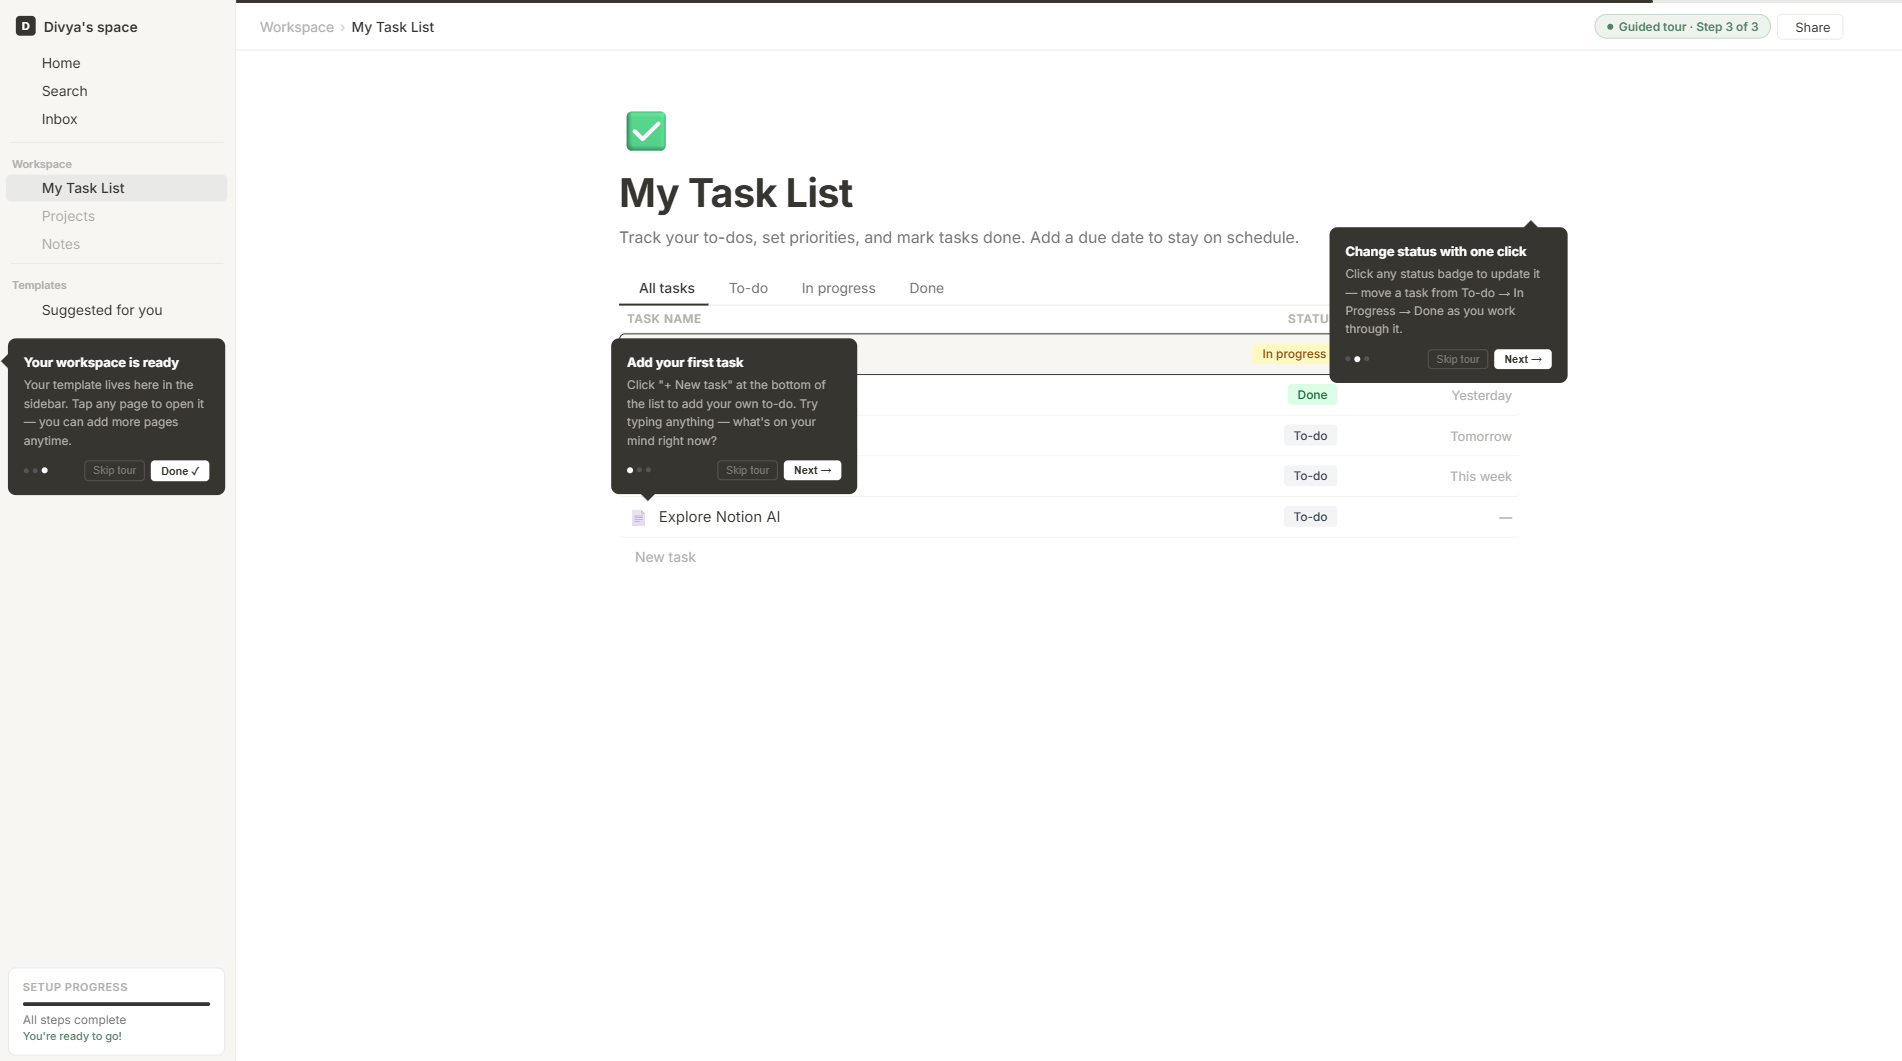Click the In progress status badge
1902x1061 pixels.
pos(1293,354)
